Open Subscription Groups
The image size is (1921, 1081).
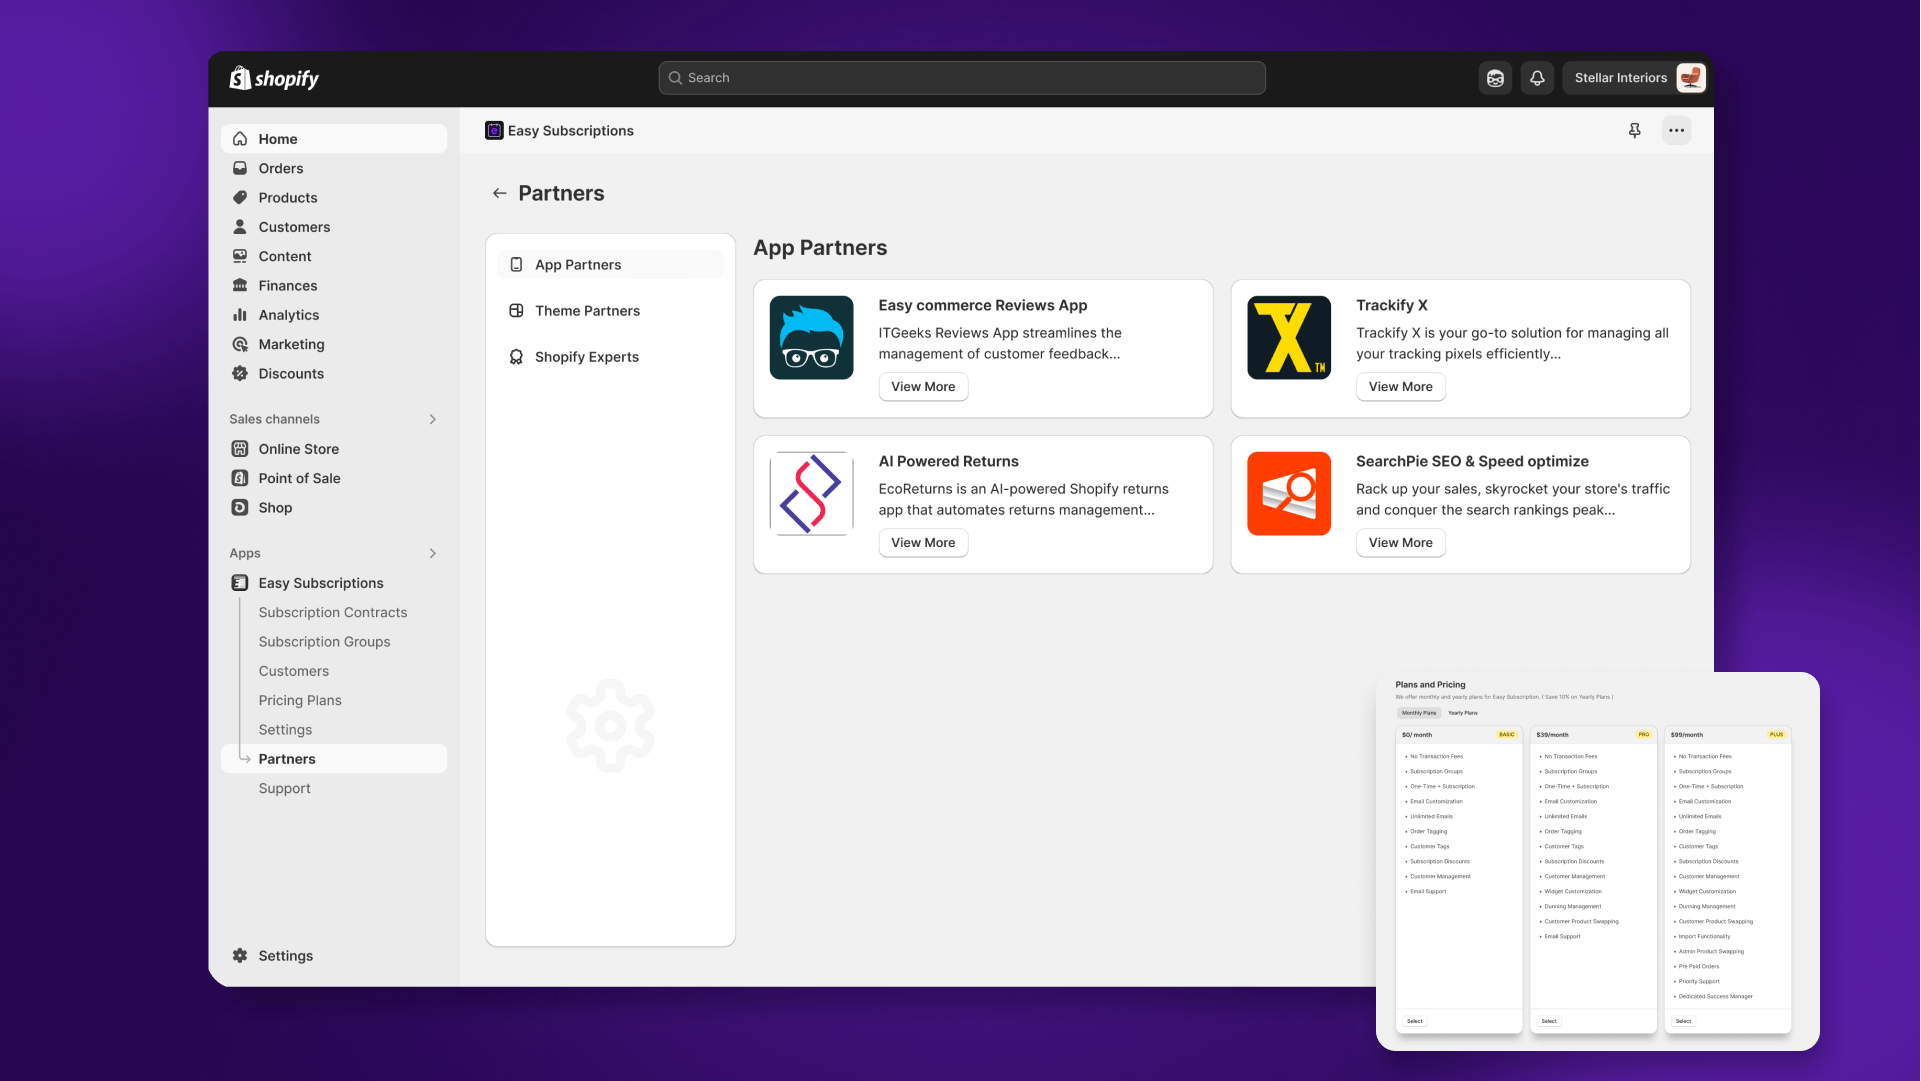(324, 642)
